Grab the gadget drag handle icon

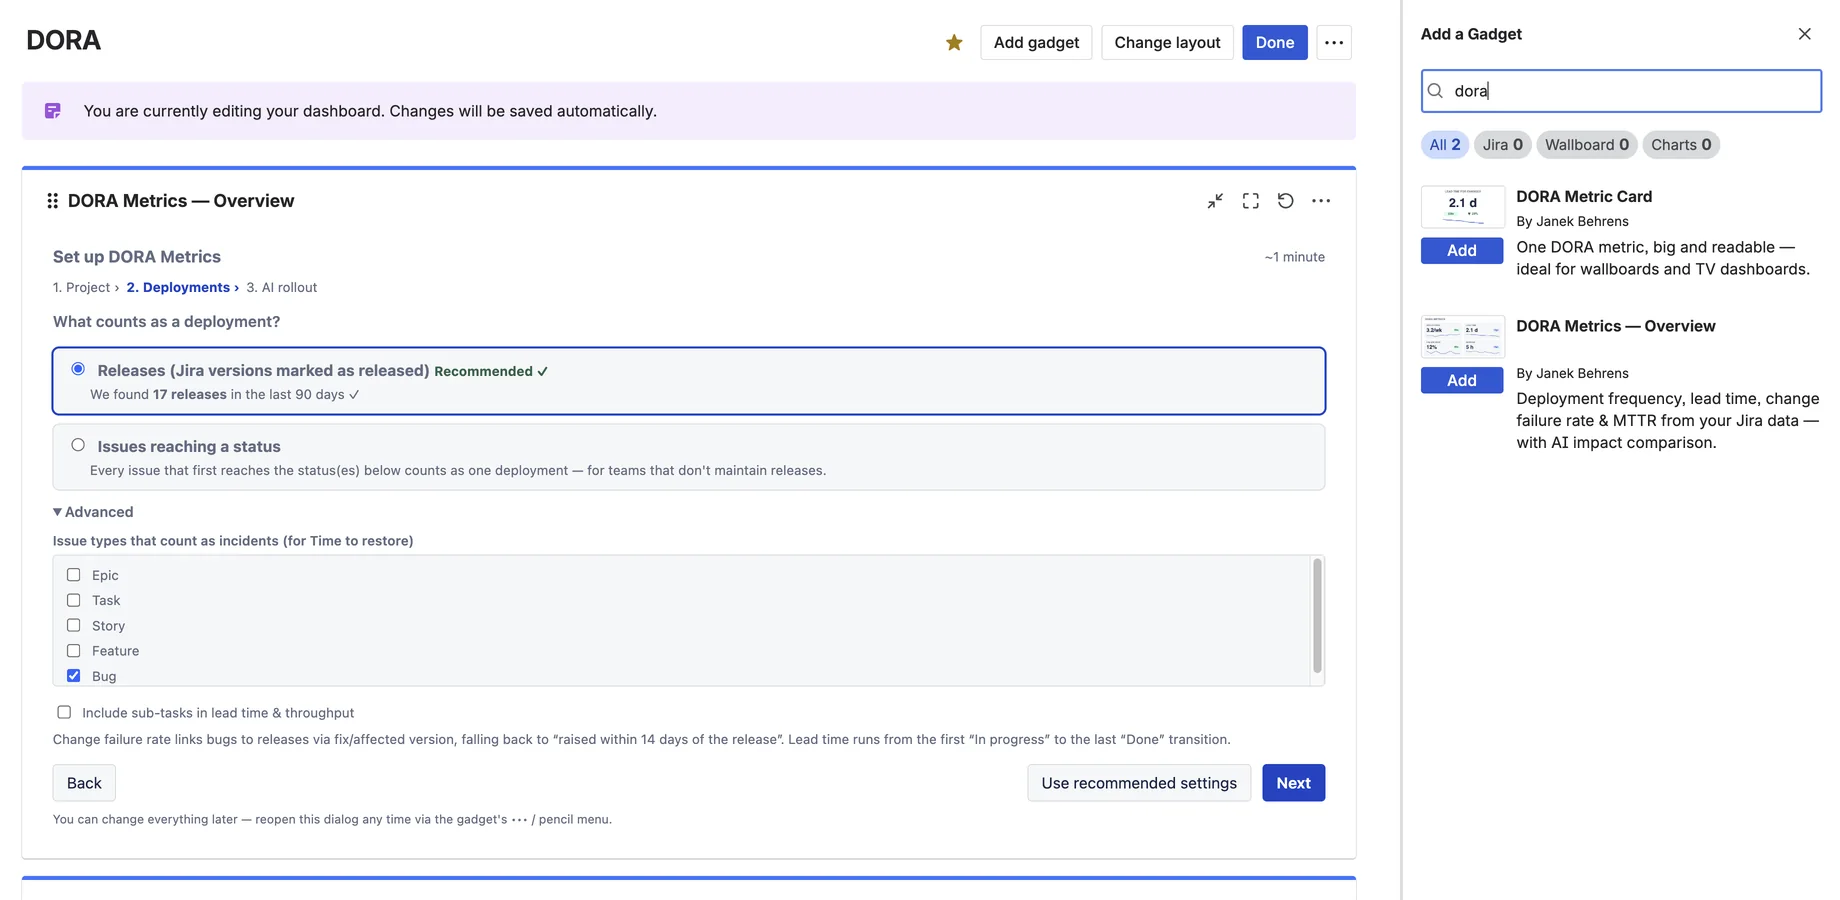(x=52, y=201)
